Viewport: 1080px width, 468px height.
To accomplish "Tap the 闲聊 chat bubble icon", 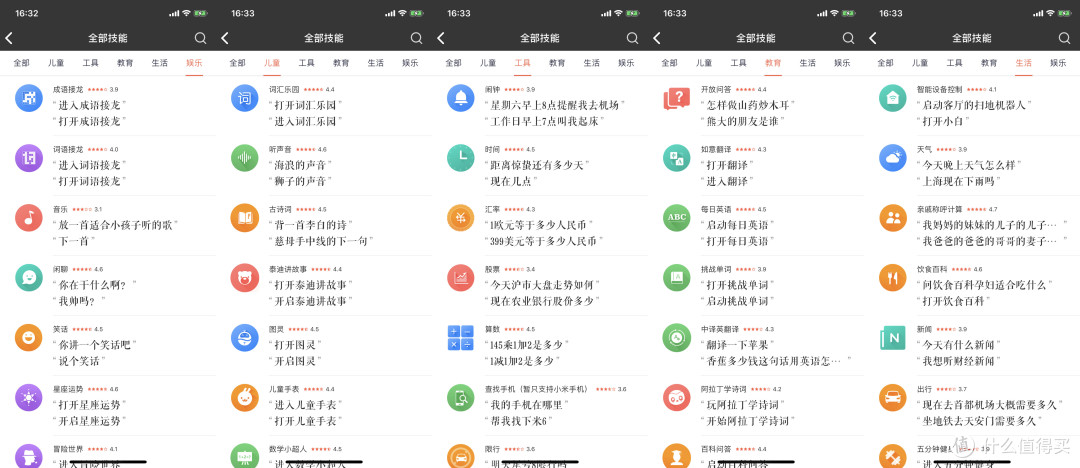I will (29, 277).
